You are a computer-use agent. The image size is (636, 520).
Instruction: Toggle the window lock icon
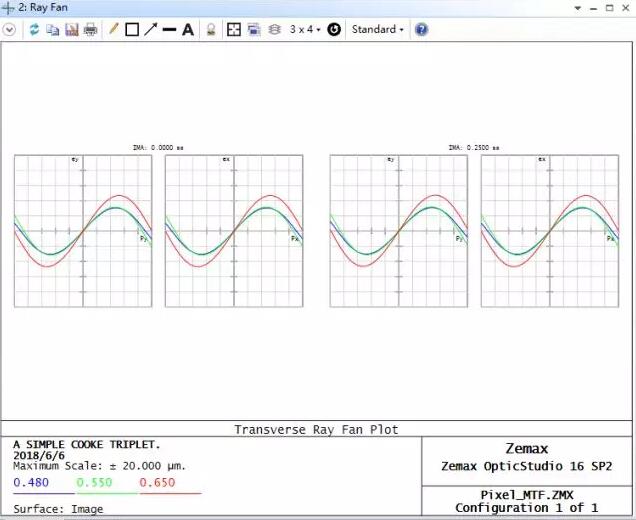tap(211, 29)
